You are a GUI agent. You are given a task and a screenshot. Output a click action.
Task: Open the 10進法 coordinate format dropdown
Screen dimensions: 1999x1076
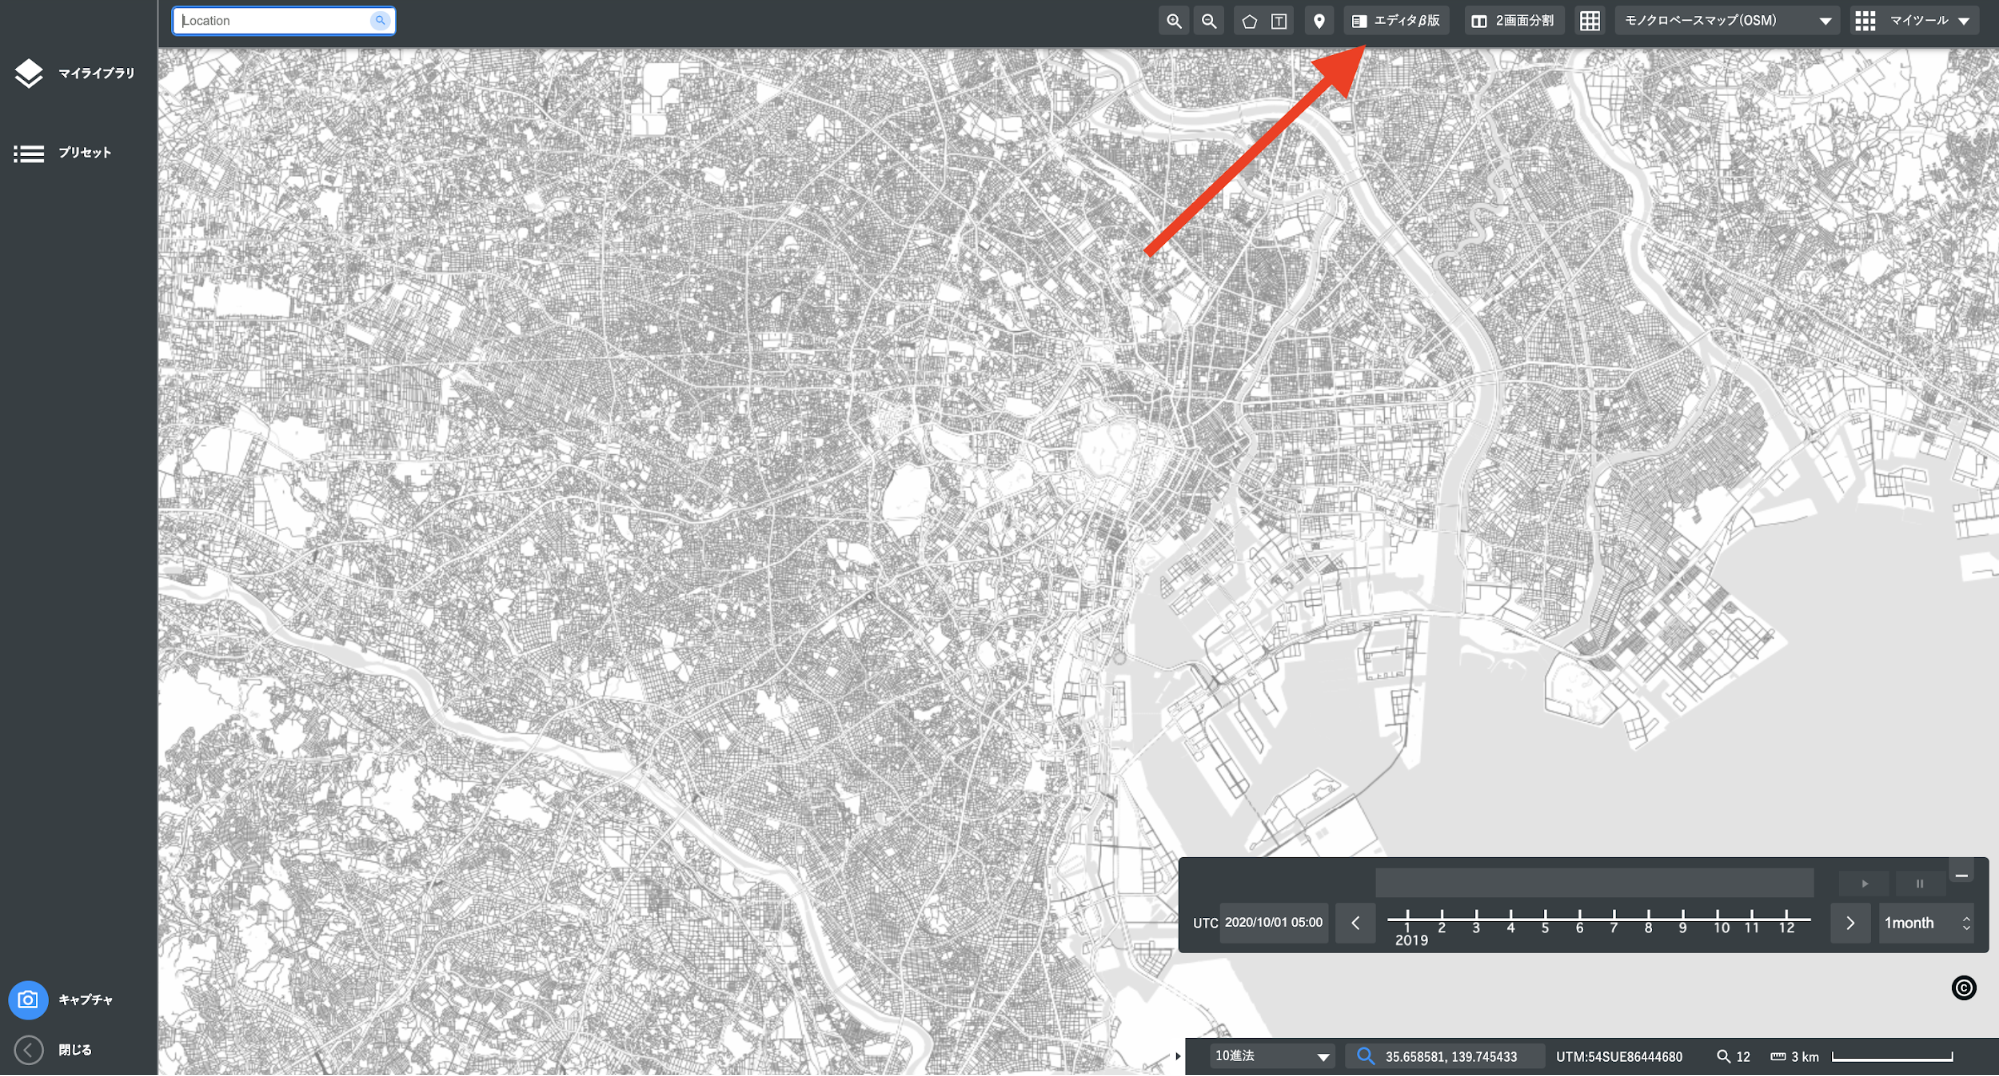pos(1272,1057)
